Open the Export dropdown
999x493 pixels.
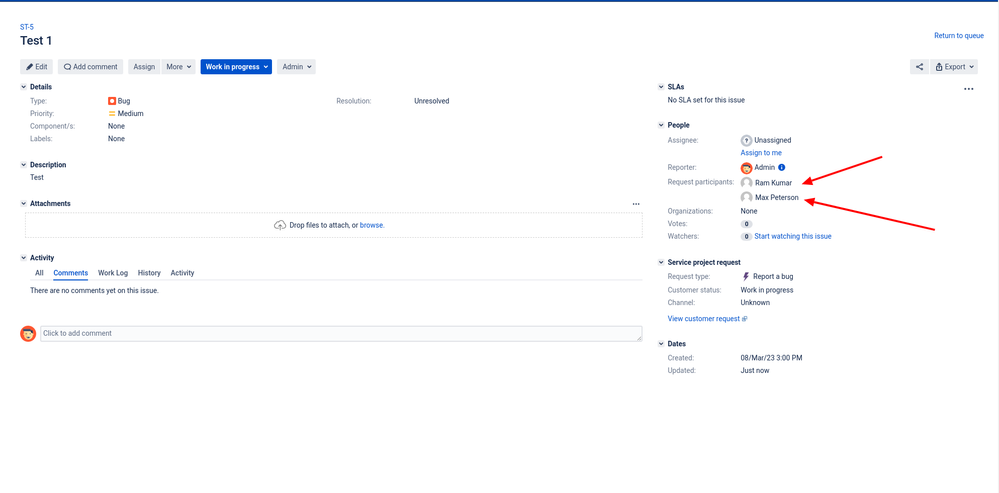tap(954, 67)
